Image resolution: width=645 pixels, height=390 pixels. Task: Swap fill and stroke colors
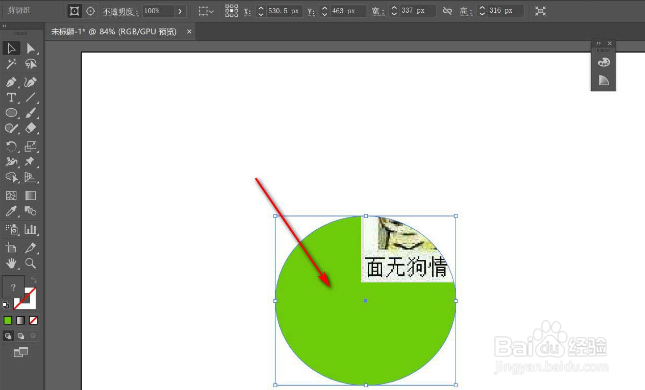tap(34, 280)
